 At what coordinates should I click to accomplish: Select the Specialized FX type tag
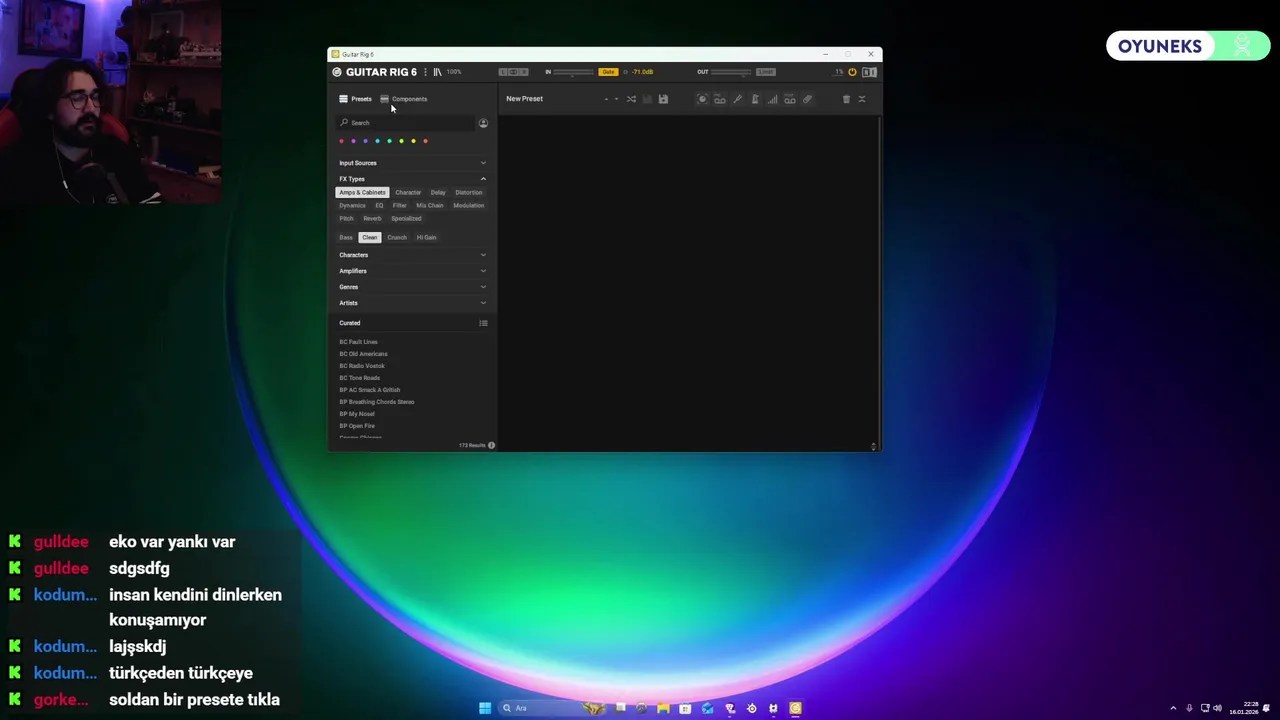pos(406,218)
